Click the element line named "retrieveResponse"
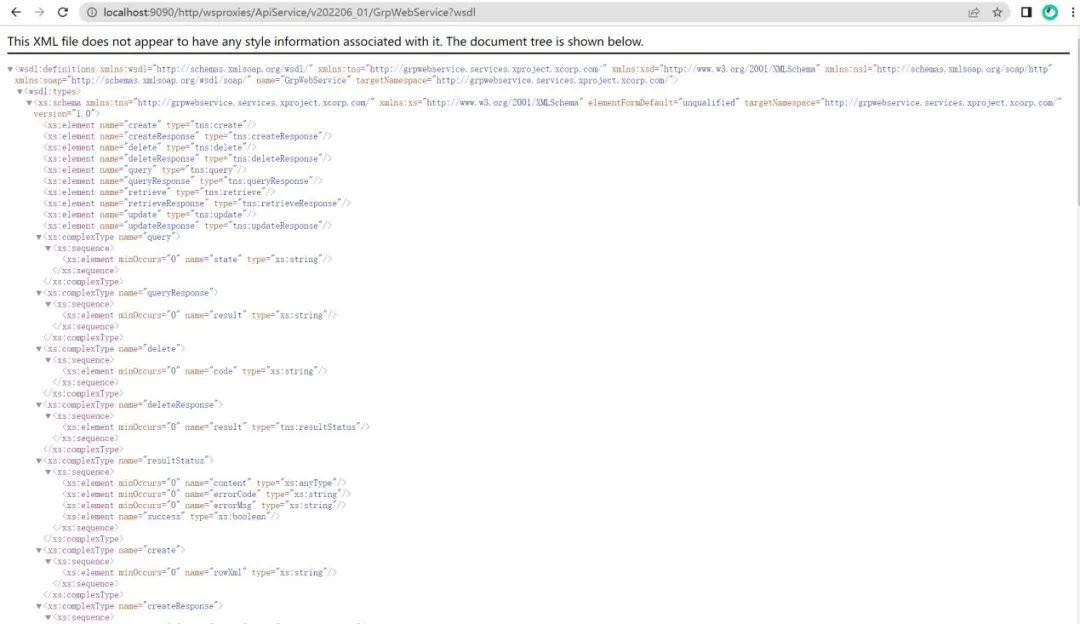Viewport: 1080px width, 624px height. [197, 203]
